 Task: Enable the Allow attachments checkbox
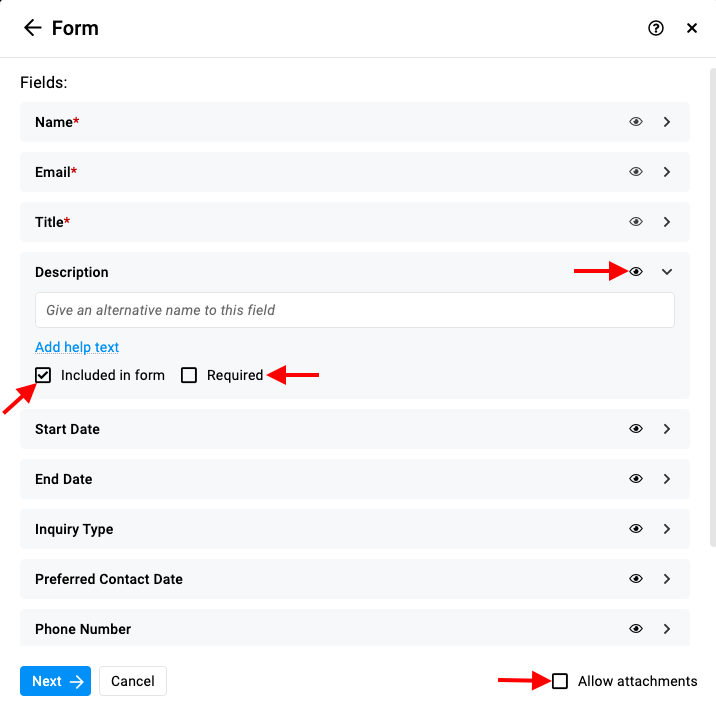coord(560,681)
